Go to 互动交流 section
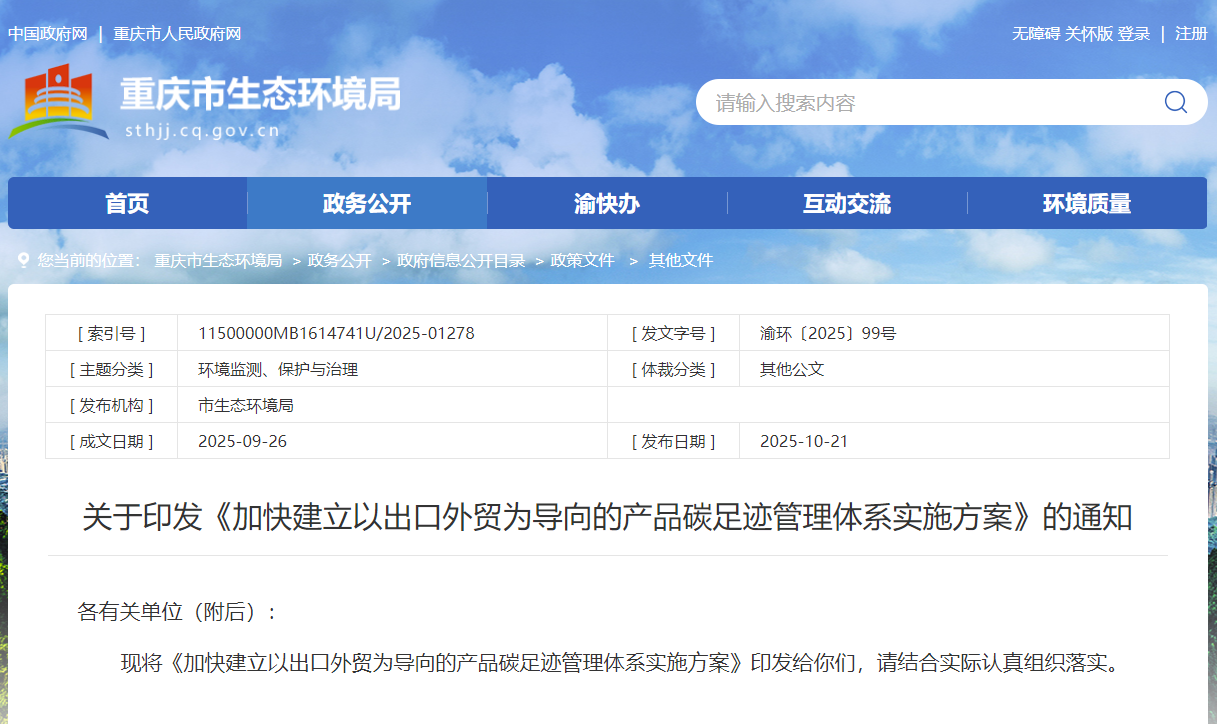Screen dimensions: 1217x724 (x=847, y=204)
